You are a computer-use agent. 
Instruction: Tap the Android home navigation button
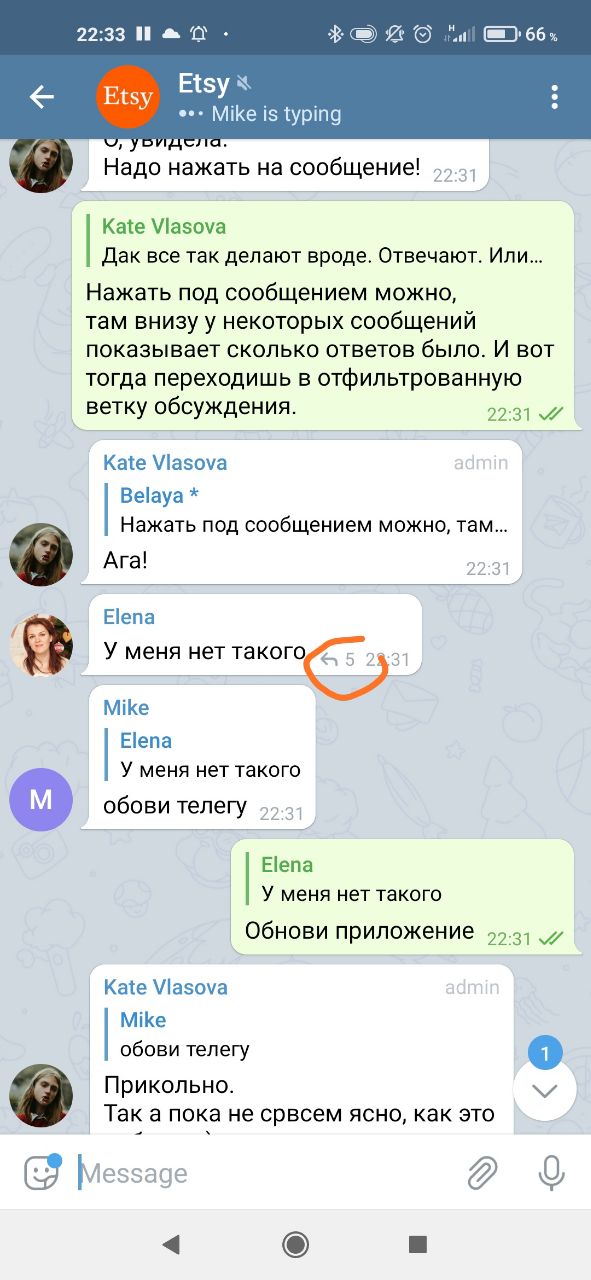tap(295, 1243)
